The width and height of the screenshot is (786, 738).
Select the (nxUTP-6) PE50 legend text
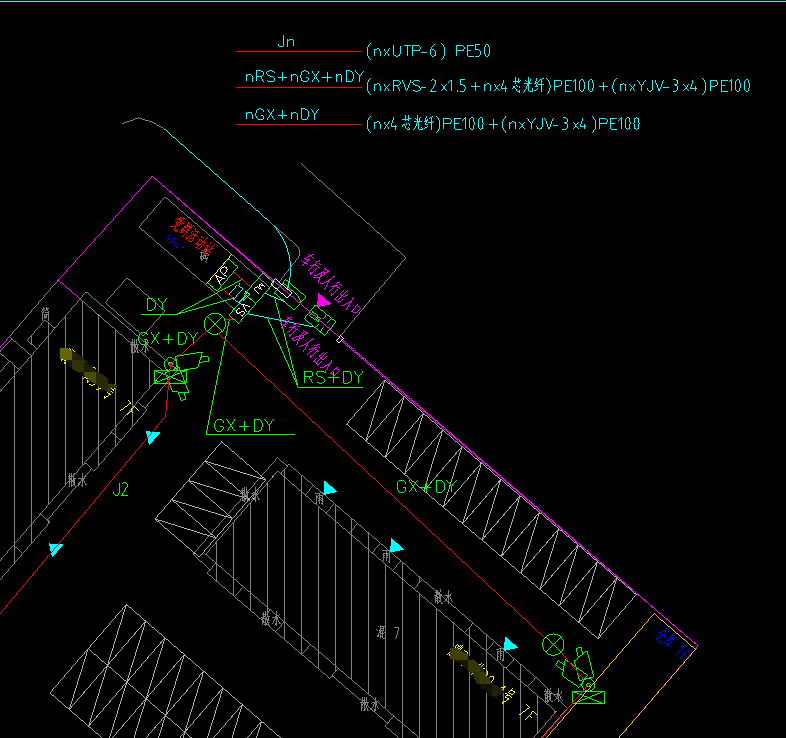[429, 51]
